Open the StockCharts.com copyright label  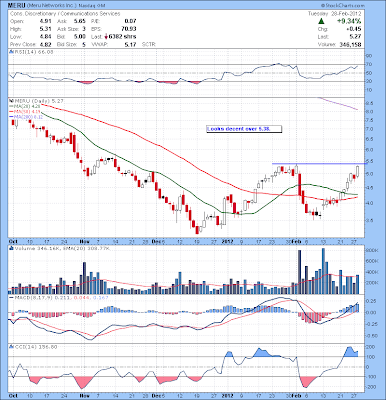click(343, 6)
